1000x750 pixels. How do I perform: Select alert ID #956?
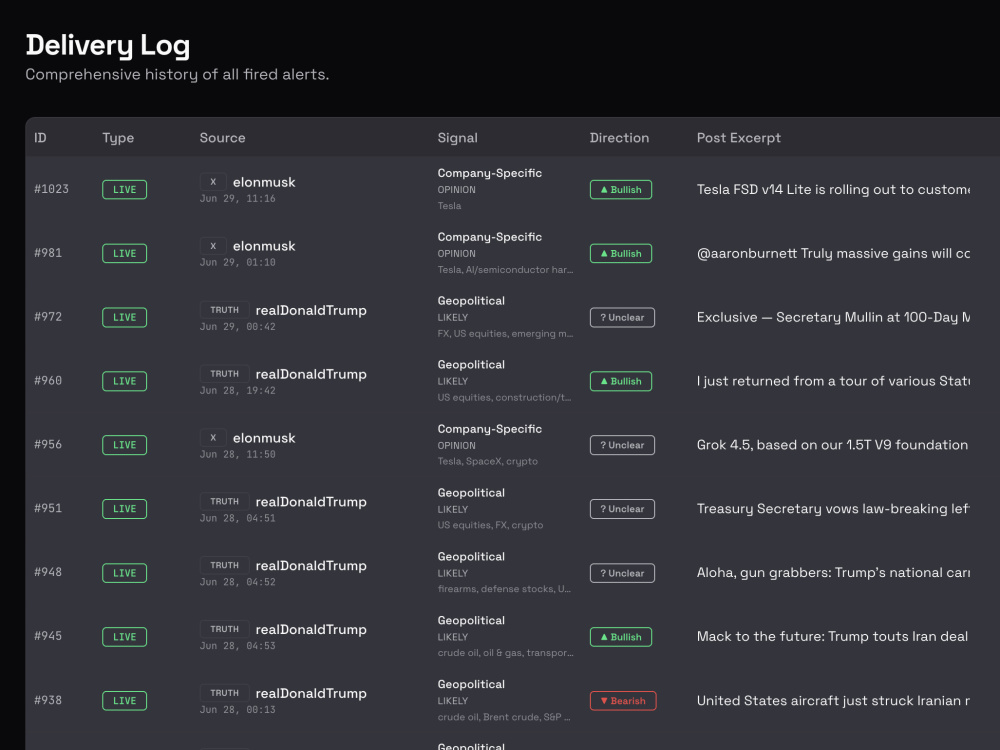tap(48, 445)
